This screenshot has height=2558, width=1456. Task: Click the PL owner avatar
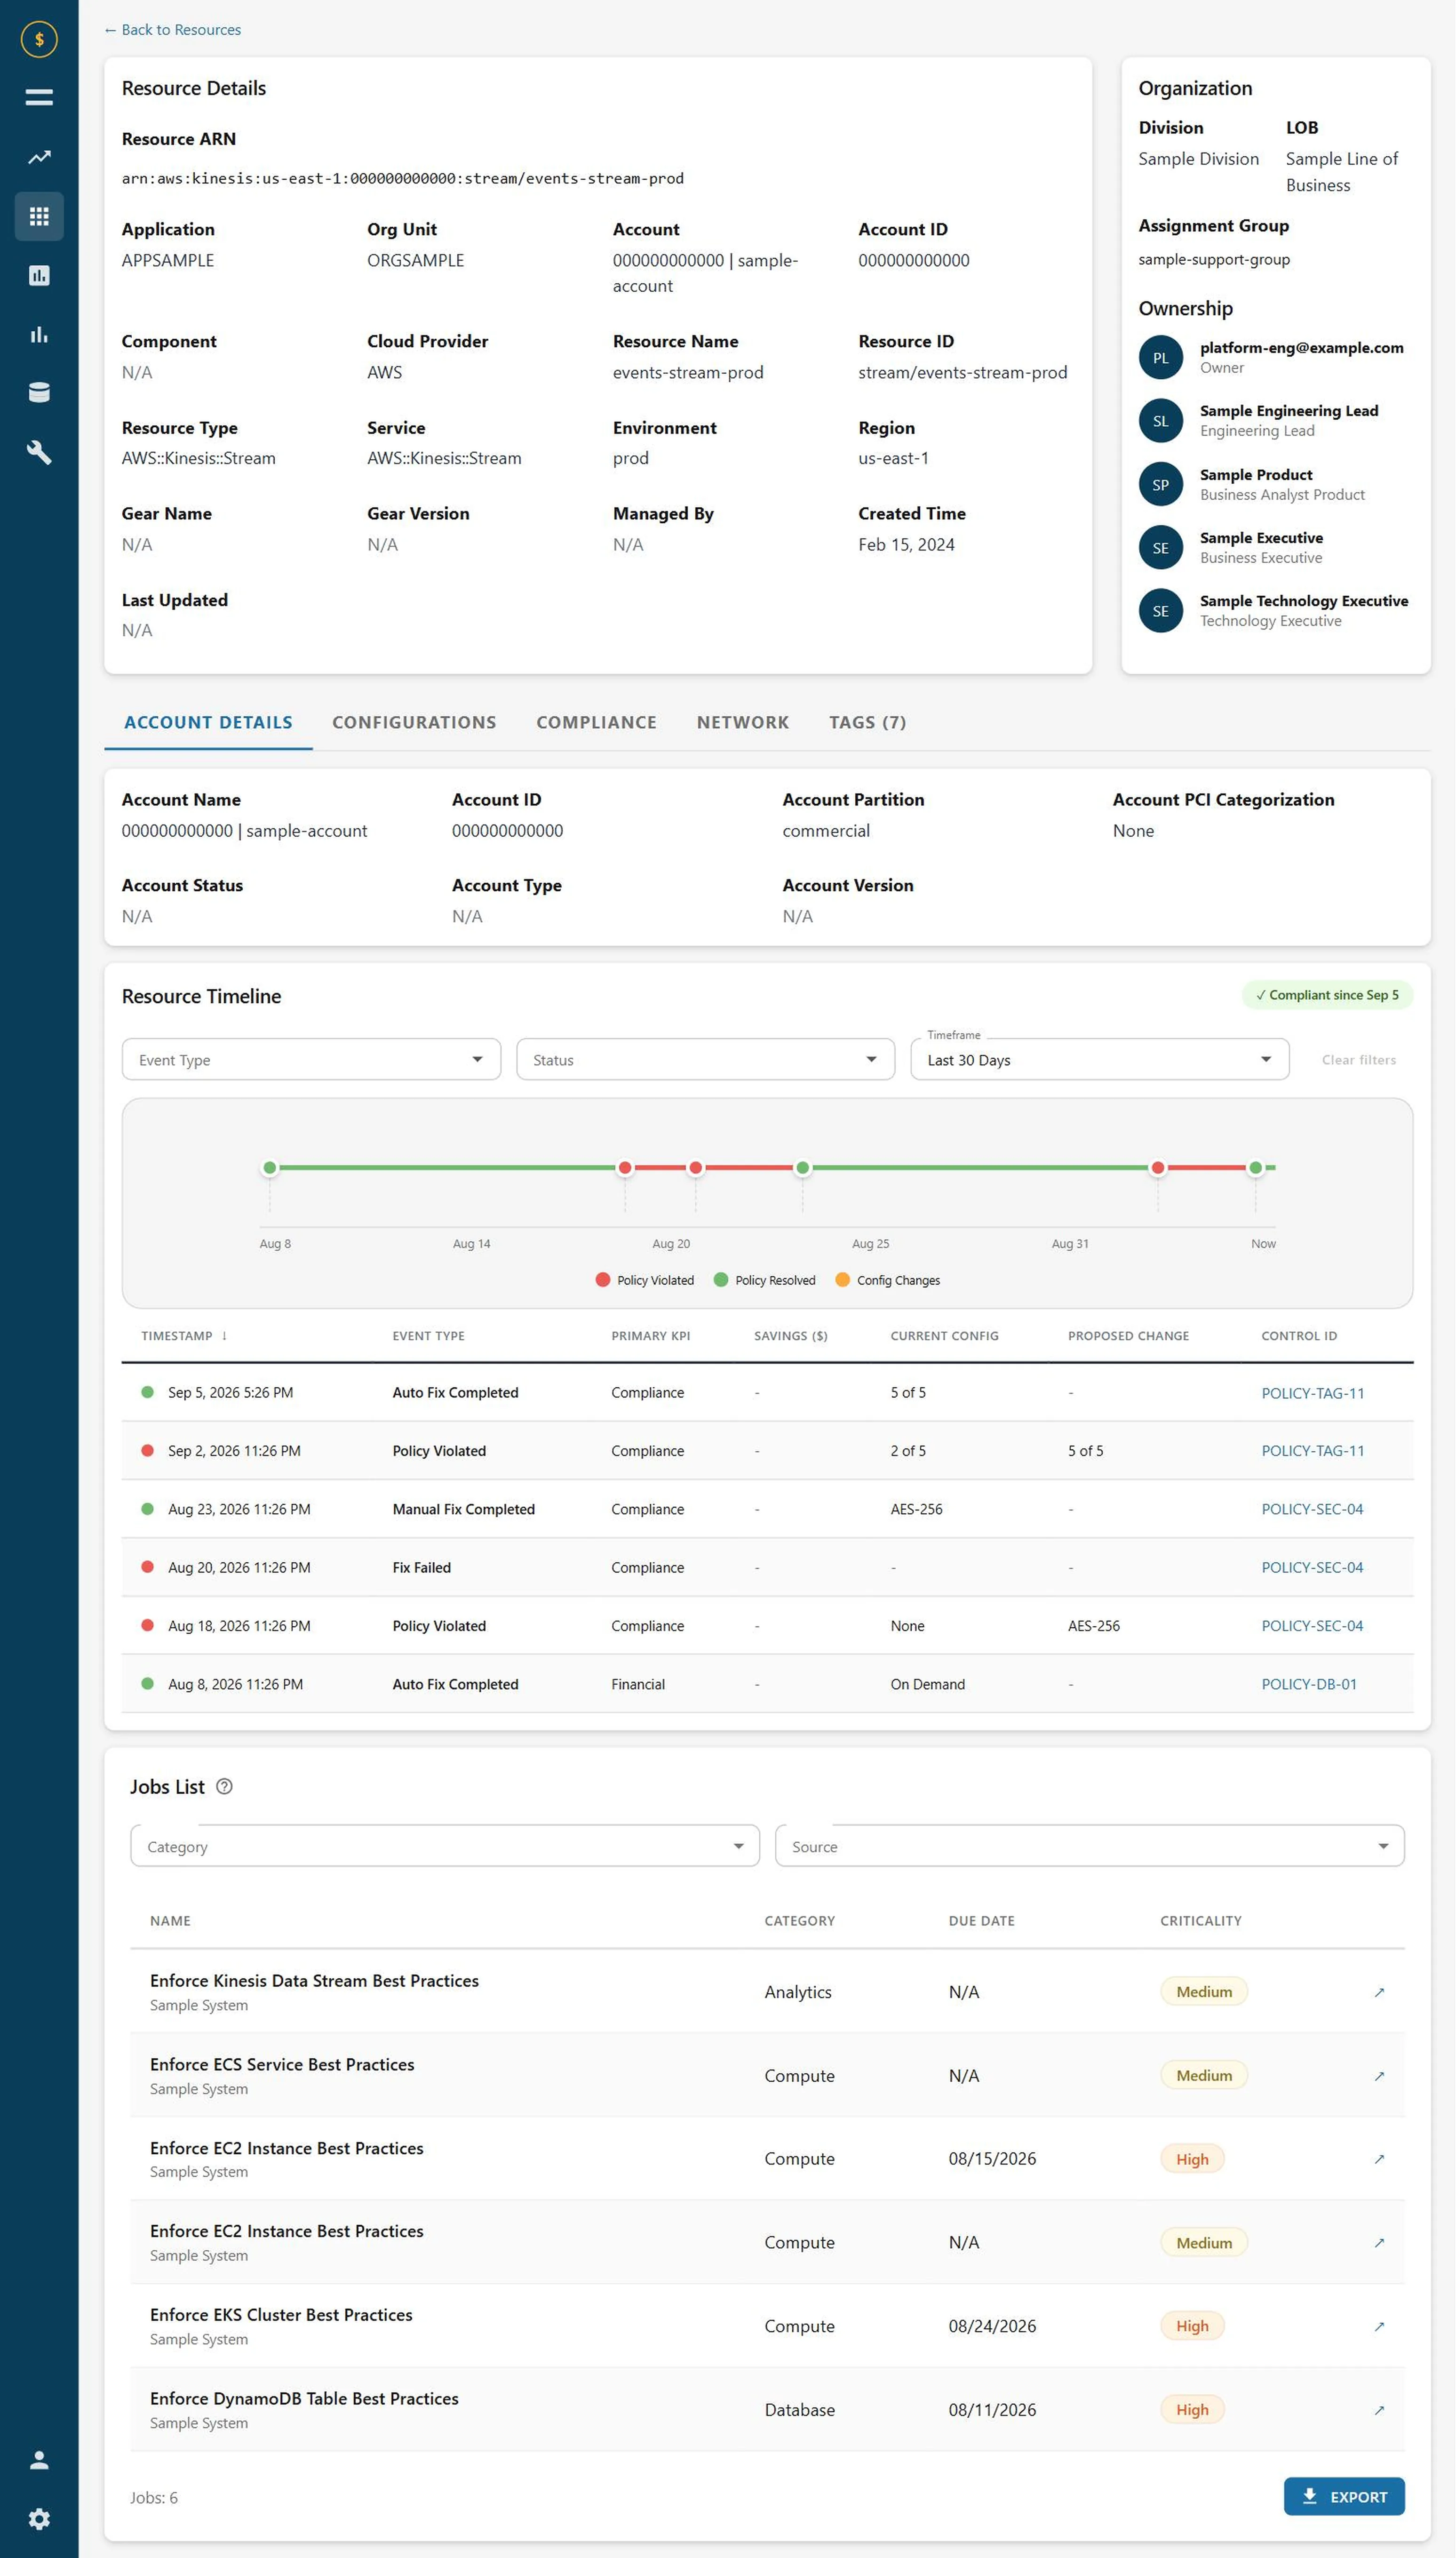pos(1160,358)
